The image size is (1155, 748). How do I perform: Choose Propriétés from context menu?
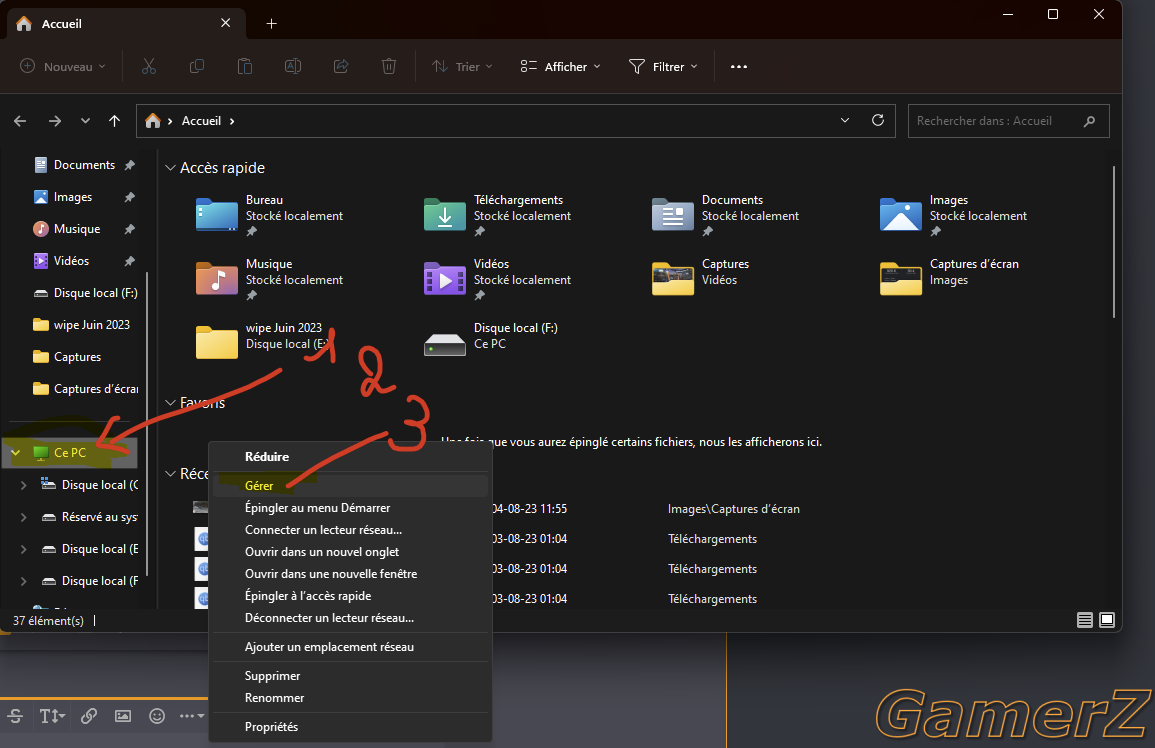coord(351,727)
